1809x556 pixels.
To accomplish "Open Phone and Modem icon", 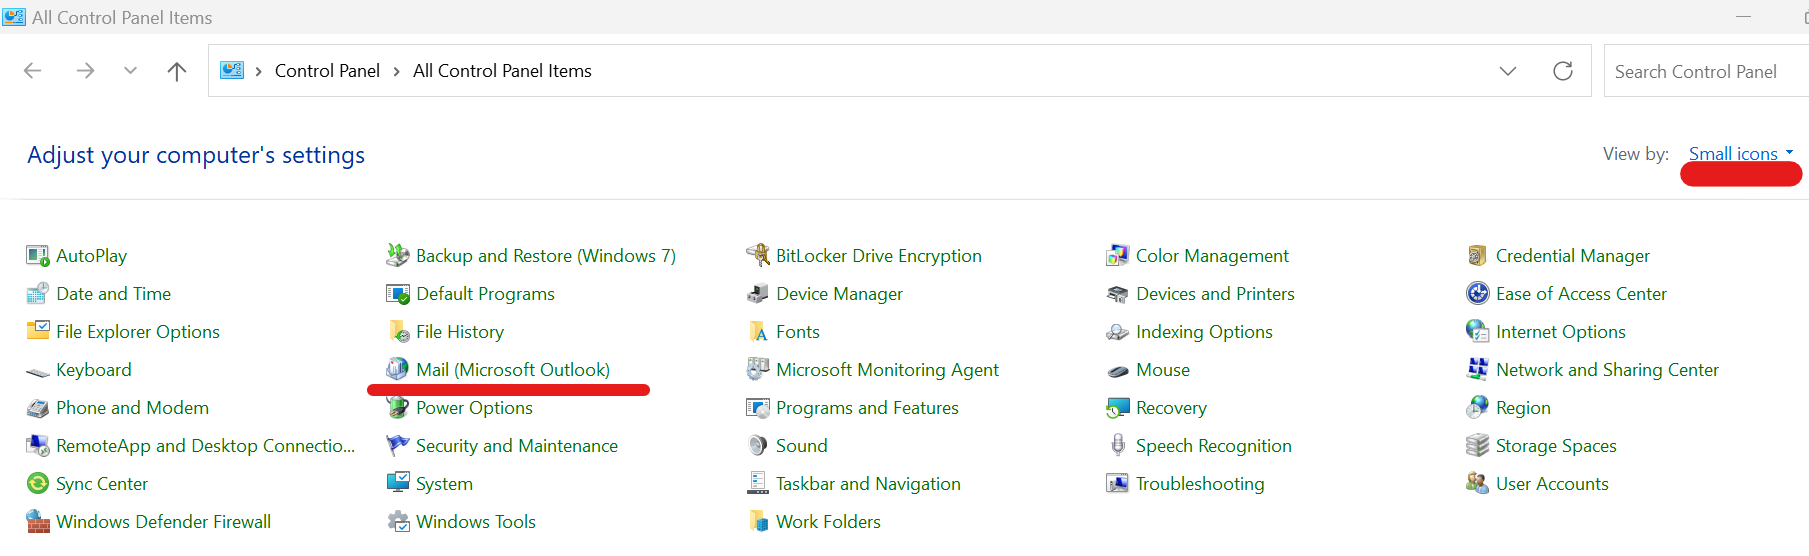I will click(38, 408).
